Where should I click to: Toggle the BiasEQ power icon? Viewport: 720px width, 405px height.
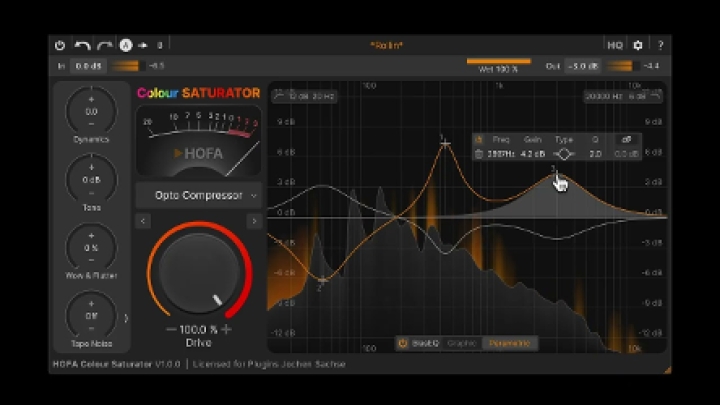(x=403, y=343)
